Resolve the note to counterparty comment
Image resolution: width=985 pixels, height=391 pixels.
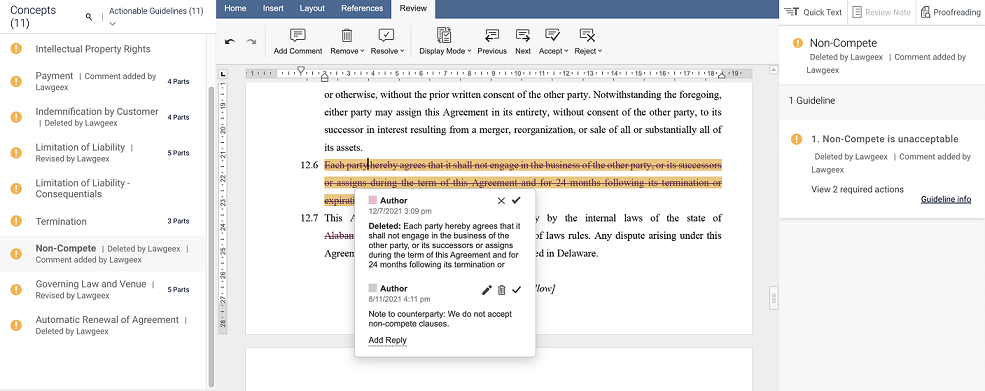click(516, 290)
